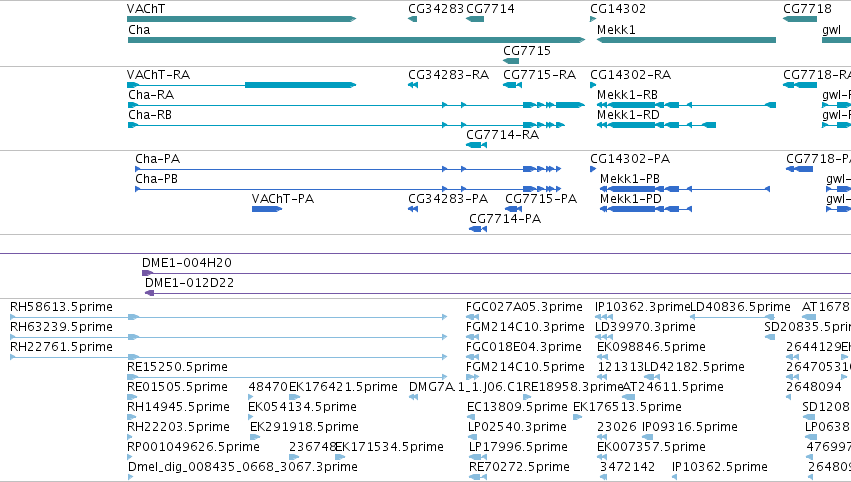Click the RE15250.5prime EST label
851x482 pixels.
pyautogui.click(x=177, y=367)
